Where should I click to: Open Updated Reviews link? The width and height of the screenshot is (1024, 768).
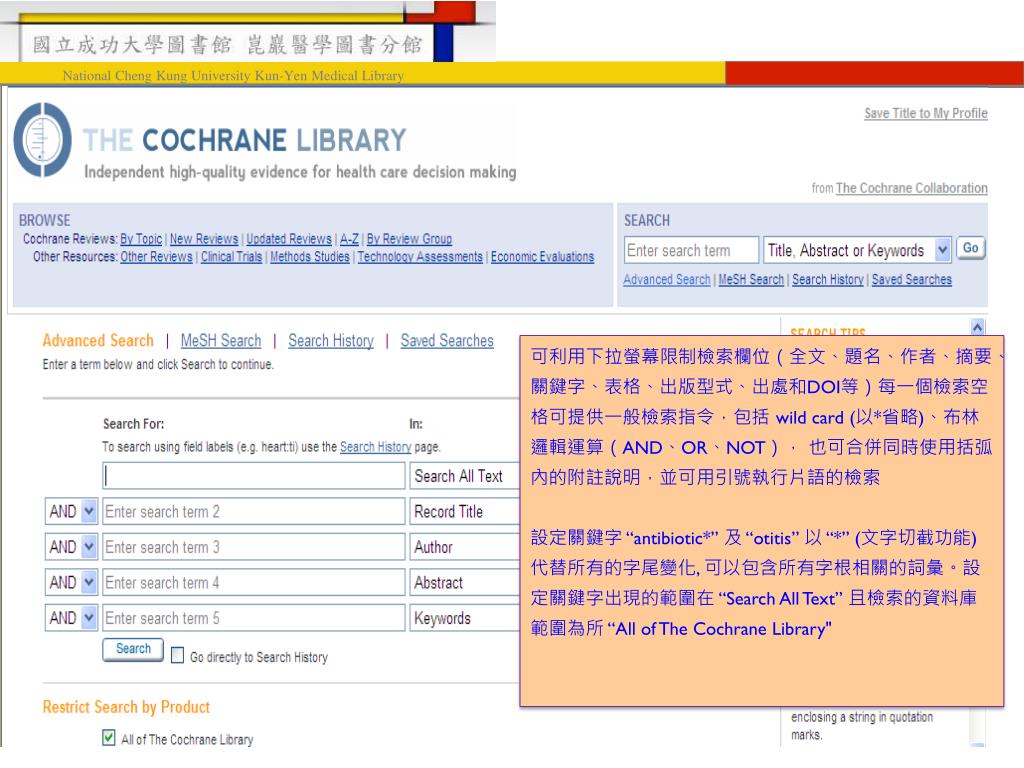(289, 239)
